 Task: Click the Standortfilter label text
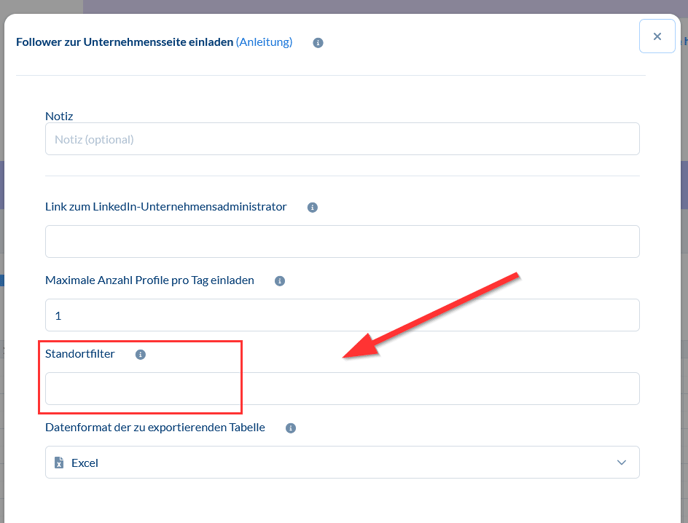[x=80, y=354]
